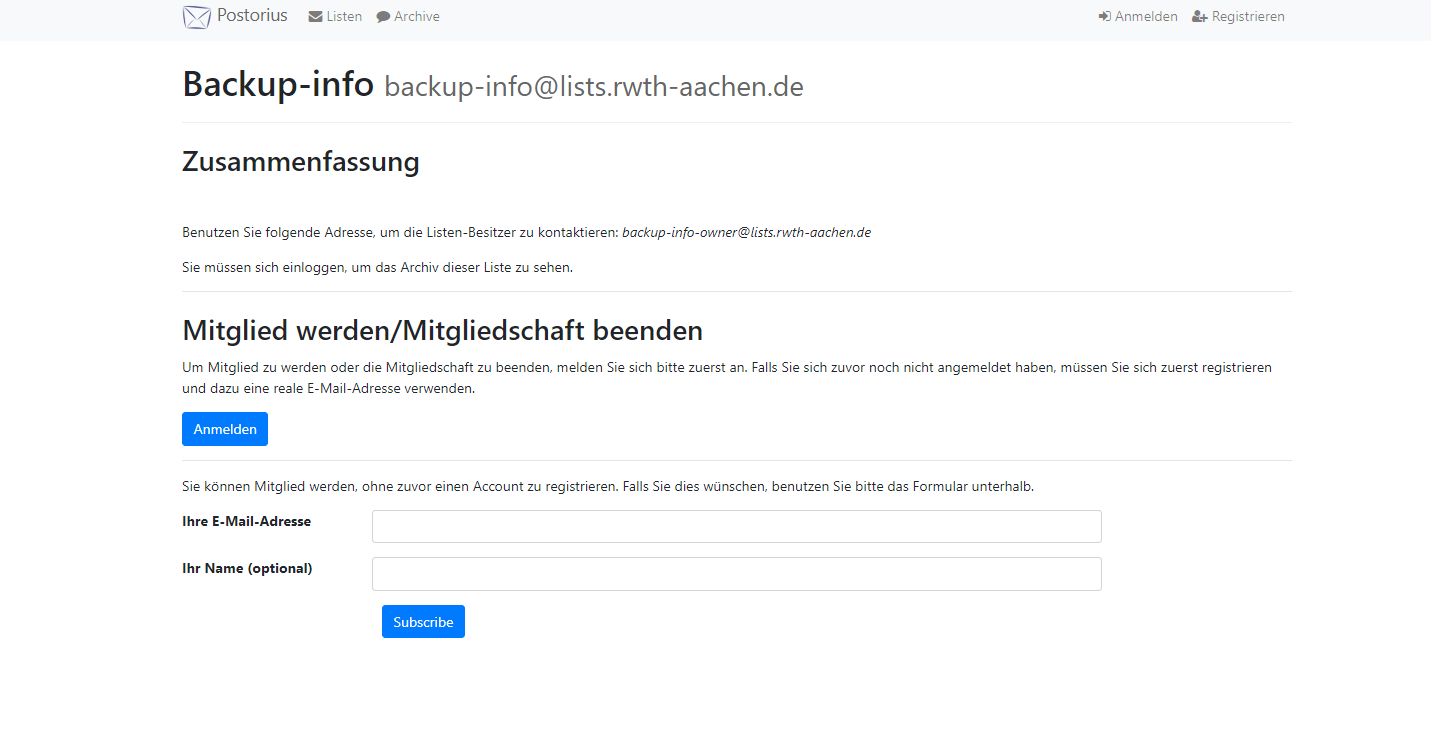Click the backup-info@lists.rwth-aachen.de list address
The height and width of the screenshot is (743, 1431).
[x=593, y=87]
